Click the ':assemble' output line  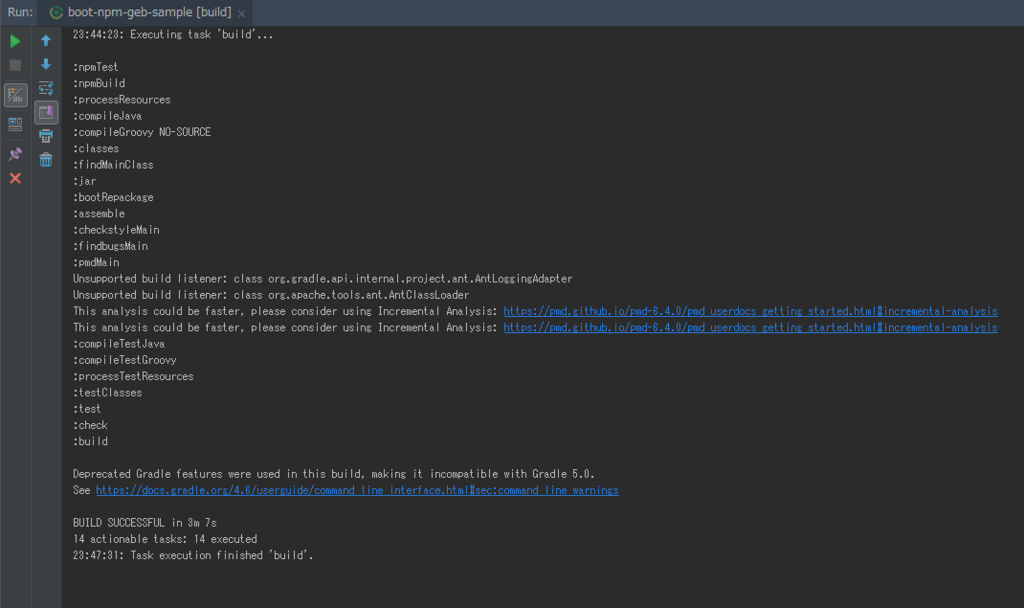coord(99,214)
